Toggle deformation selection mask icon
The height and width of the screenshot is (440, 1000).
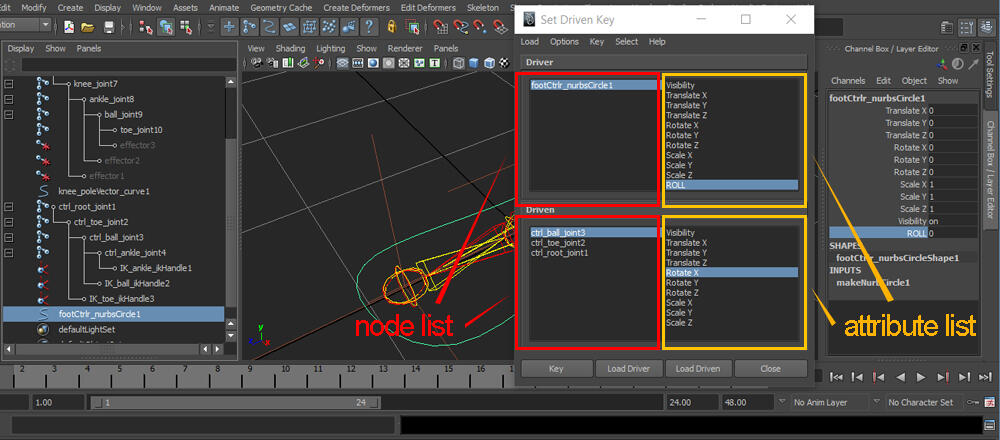point(309,26)
